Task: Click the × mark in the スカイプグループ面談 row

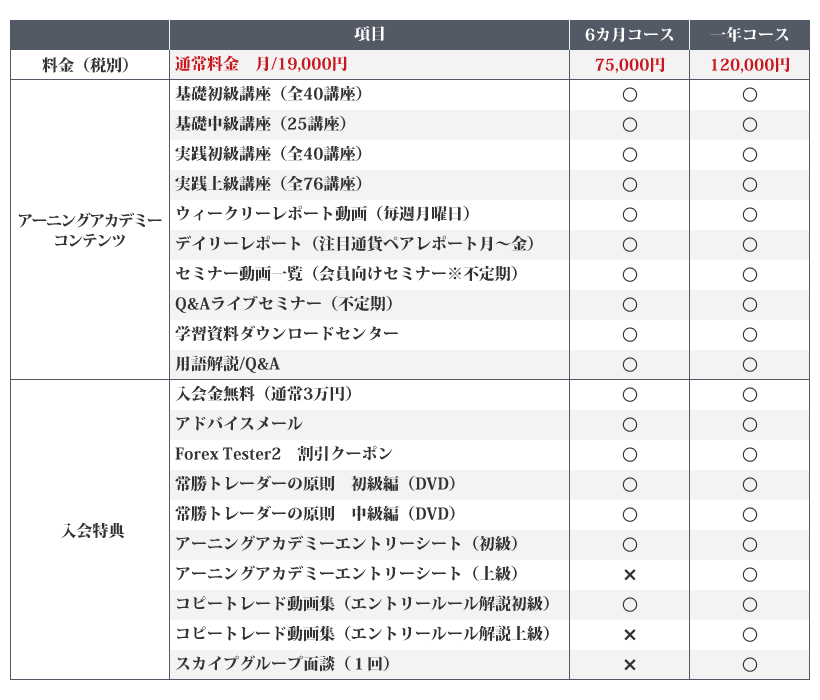Action: pos(629,665)
